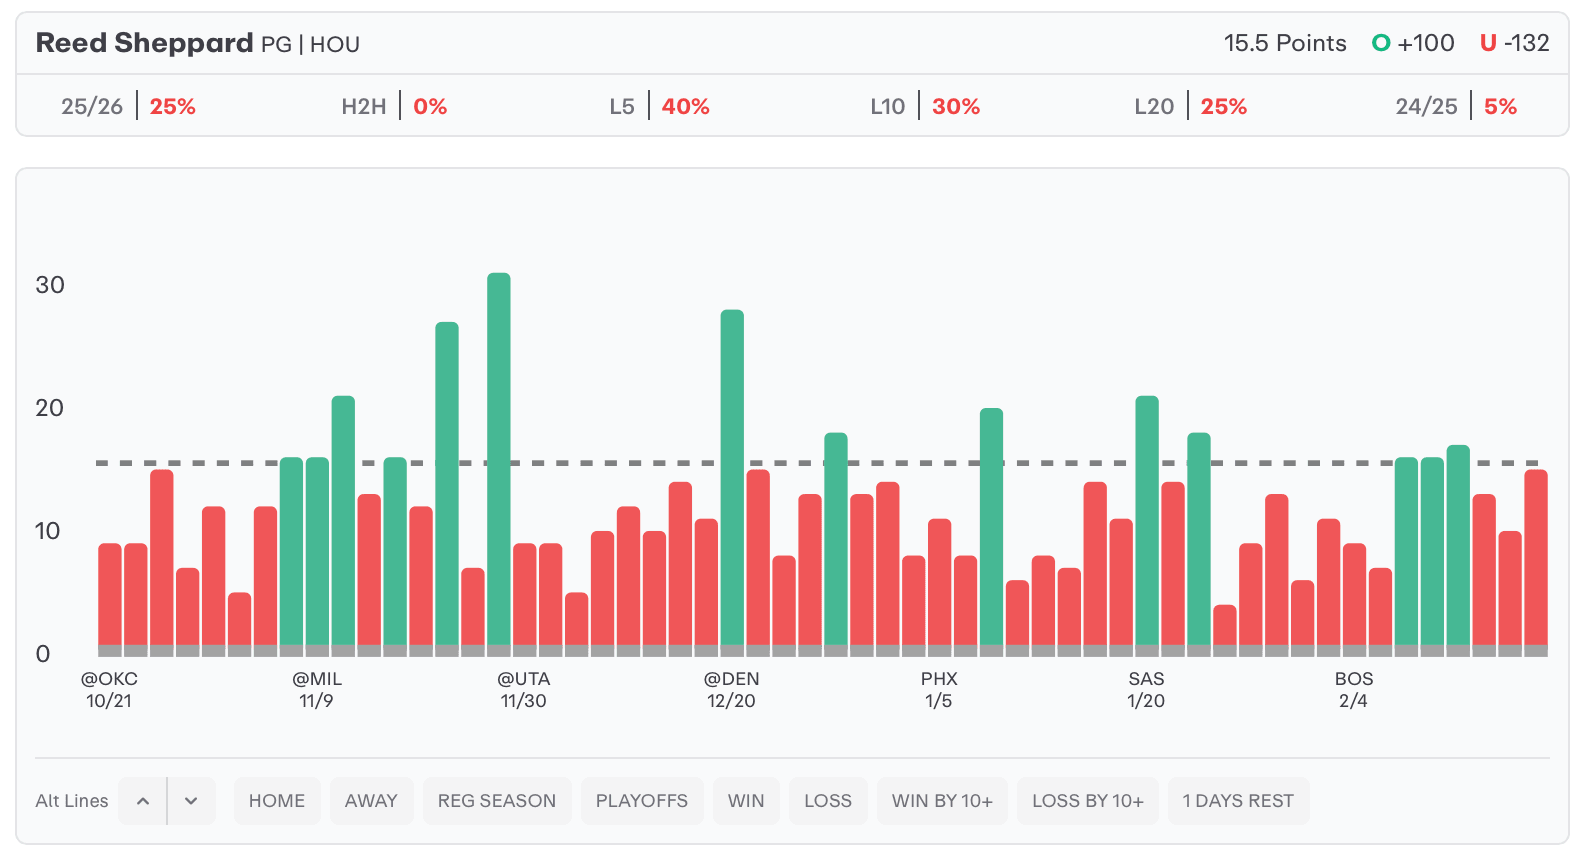Toggle the 1 DAYS REST filter
Screen dimensions: 1588x868
pos(1238,801)
